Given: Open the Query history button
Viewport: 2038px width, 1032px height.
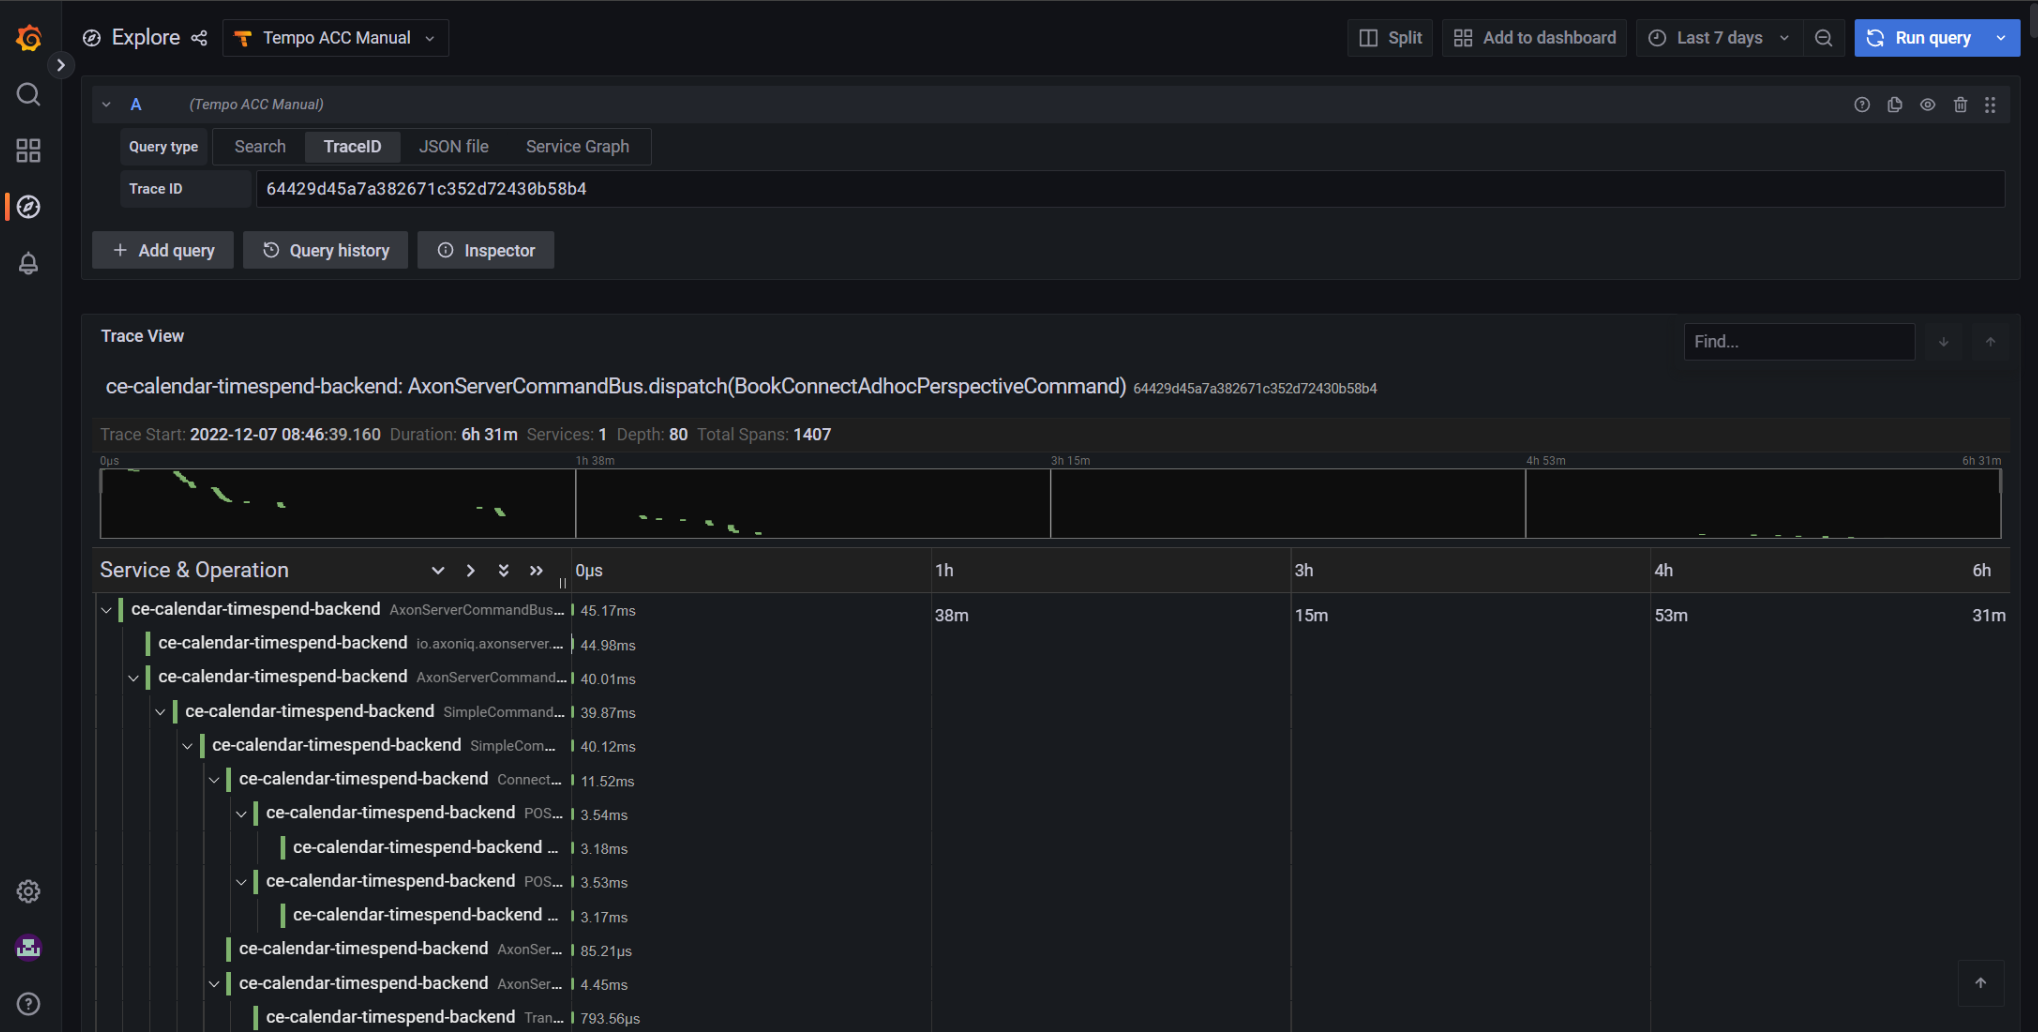Looking at the screenshot, I should pyautogui.click(x=326, y=251).
